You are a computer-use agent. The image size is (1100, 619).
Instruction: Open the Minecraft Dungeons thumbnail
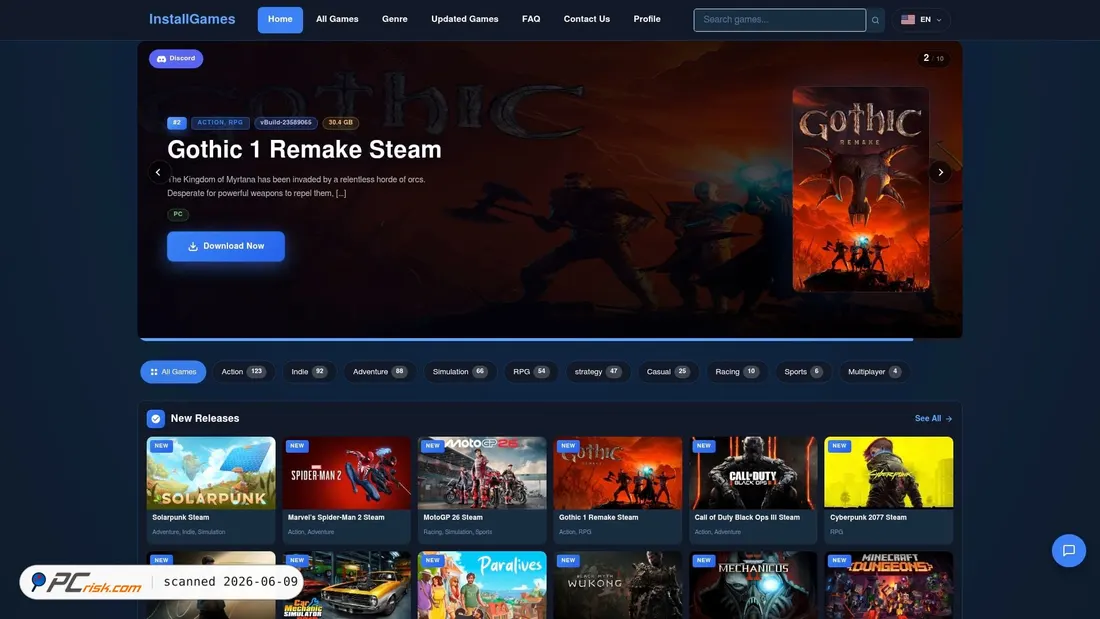pyautogui.click(x=889, y=585)
